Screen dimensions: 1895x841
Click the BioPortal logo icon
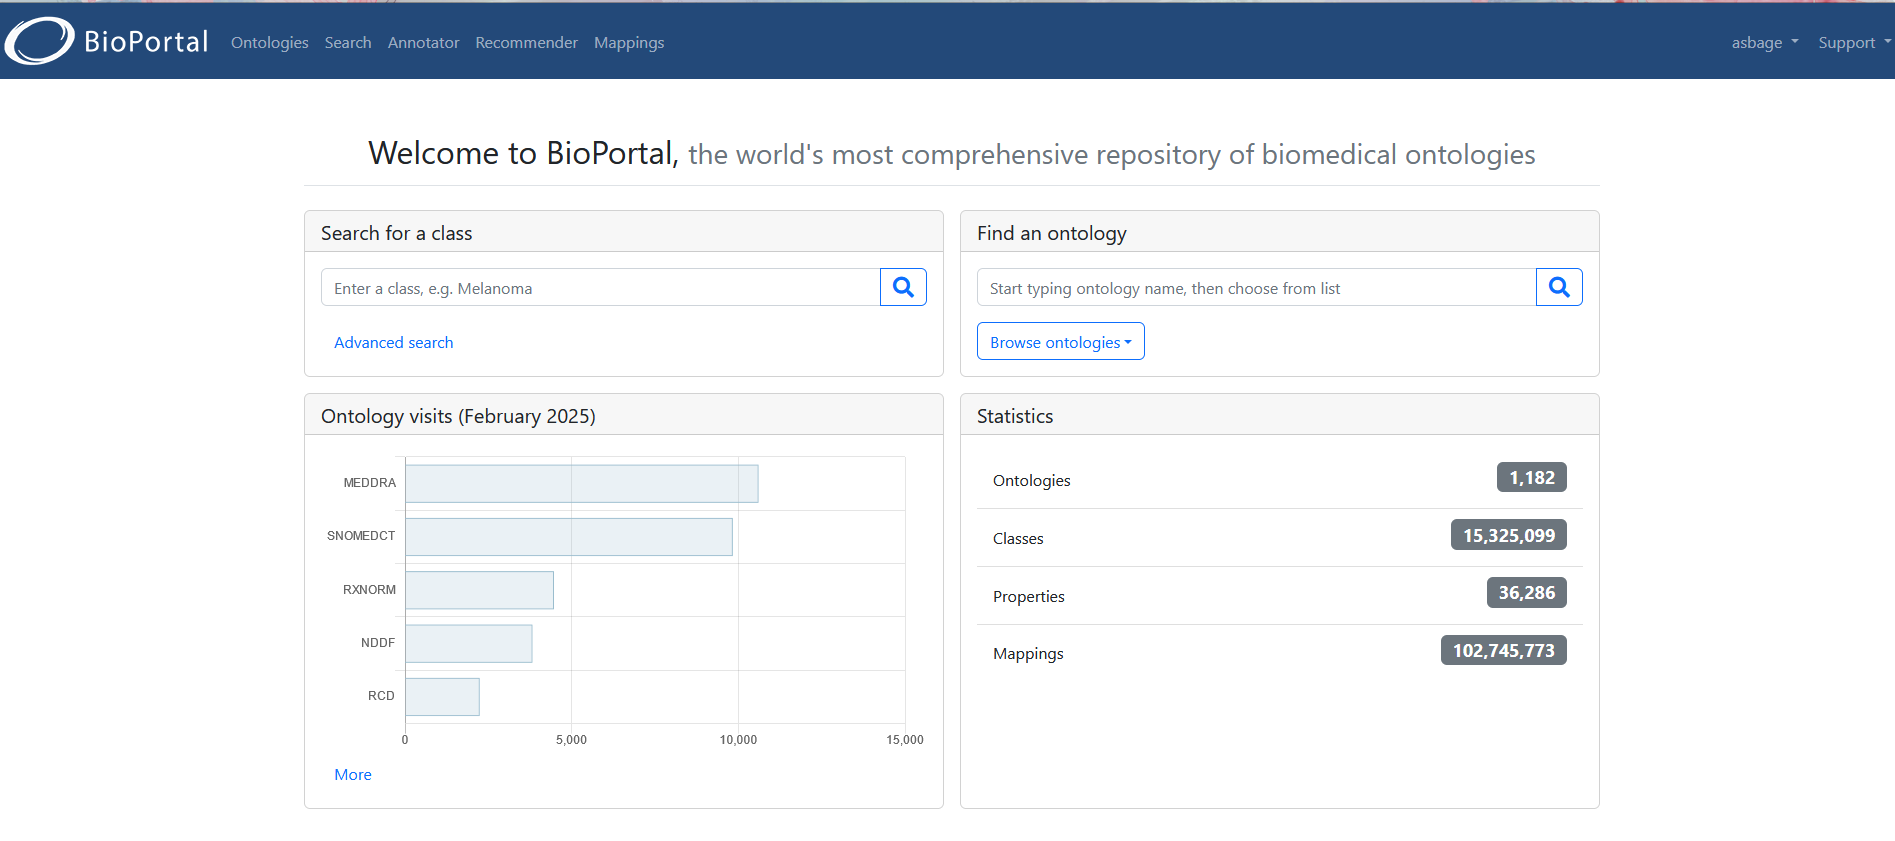tap(40, 41)
